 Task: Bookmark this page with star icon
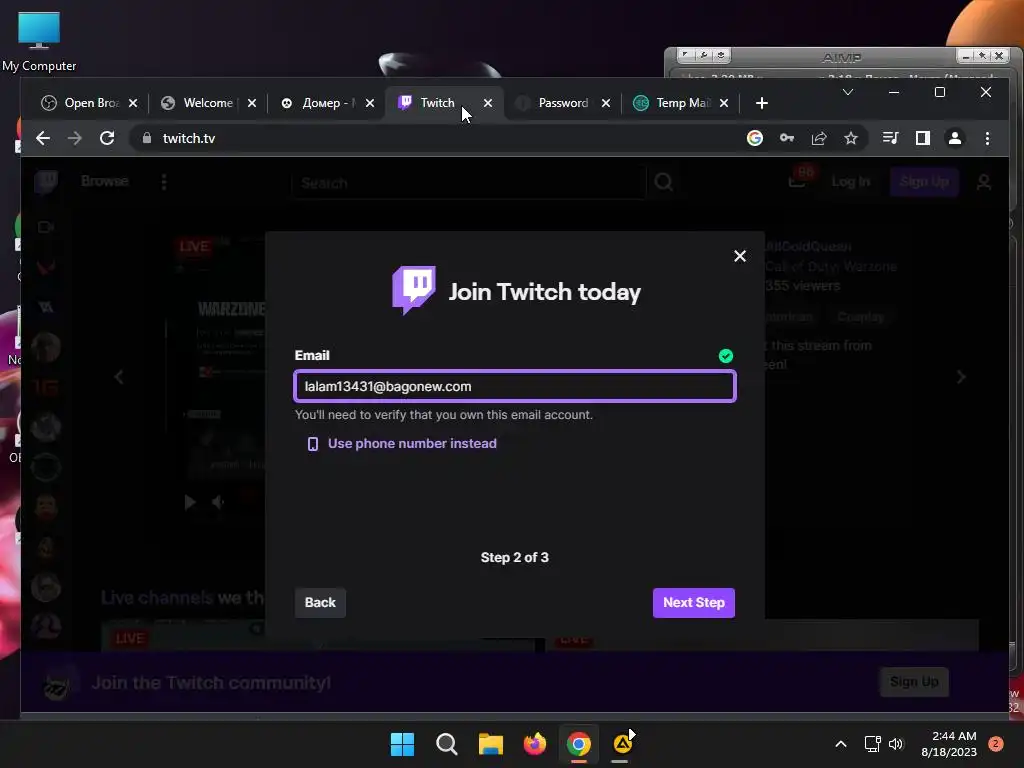851,138
